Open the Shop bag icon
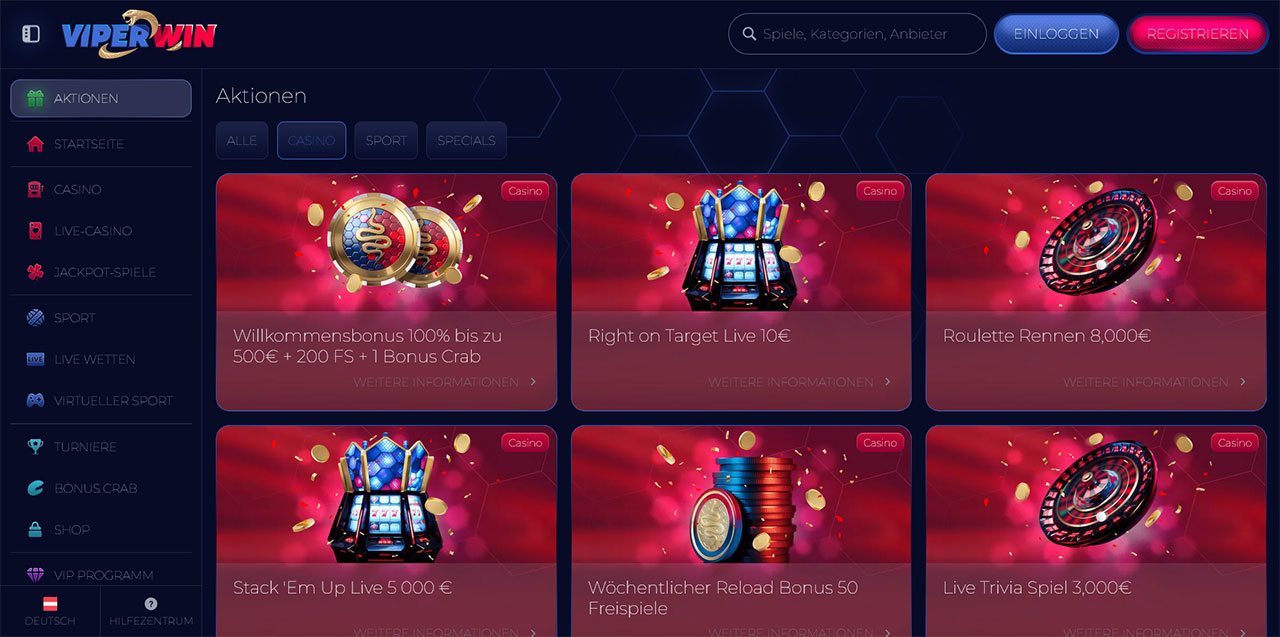The height and width of the screenshot is (637, 1280). pyautogui.click(x=36, y=529)
